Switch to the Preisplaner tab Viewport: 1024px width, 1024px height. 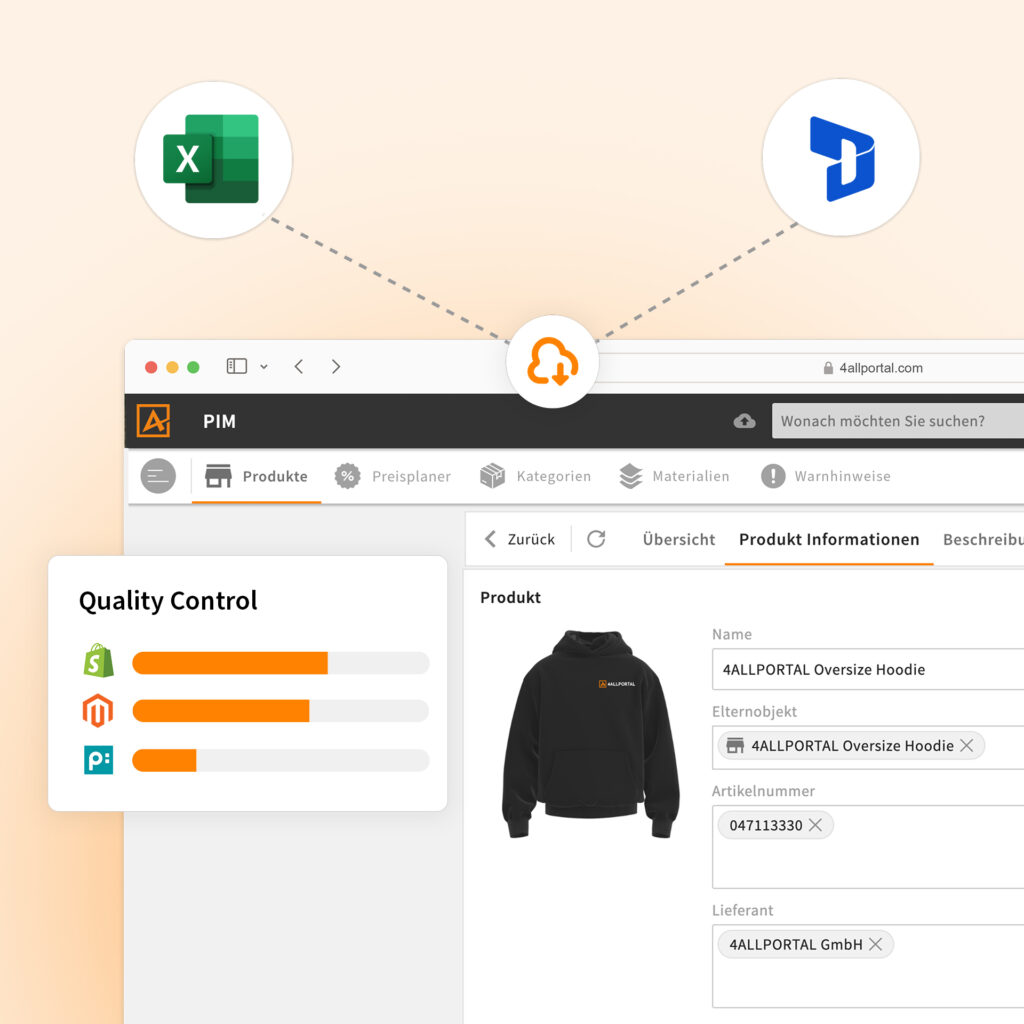point(393,477)
